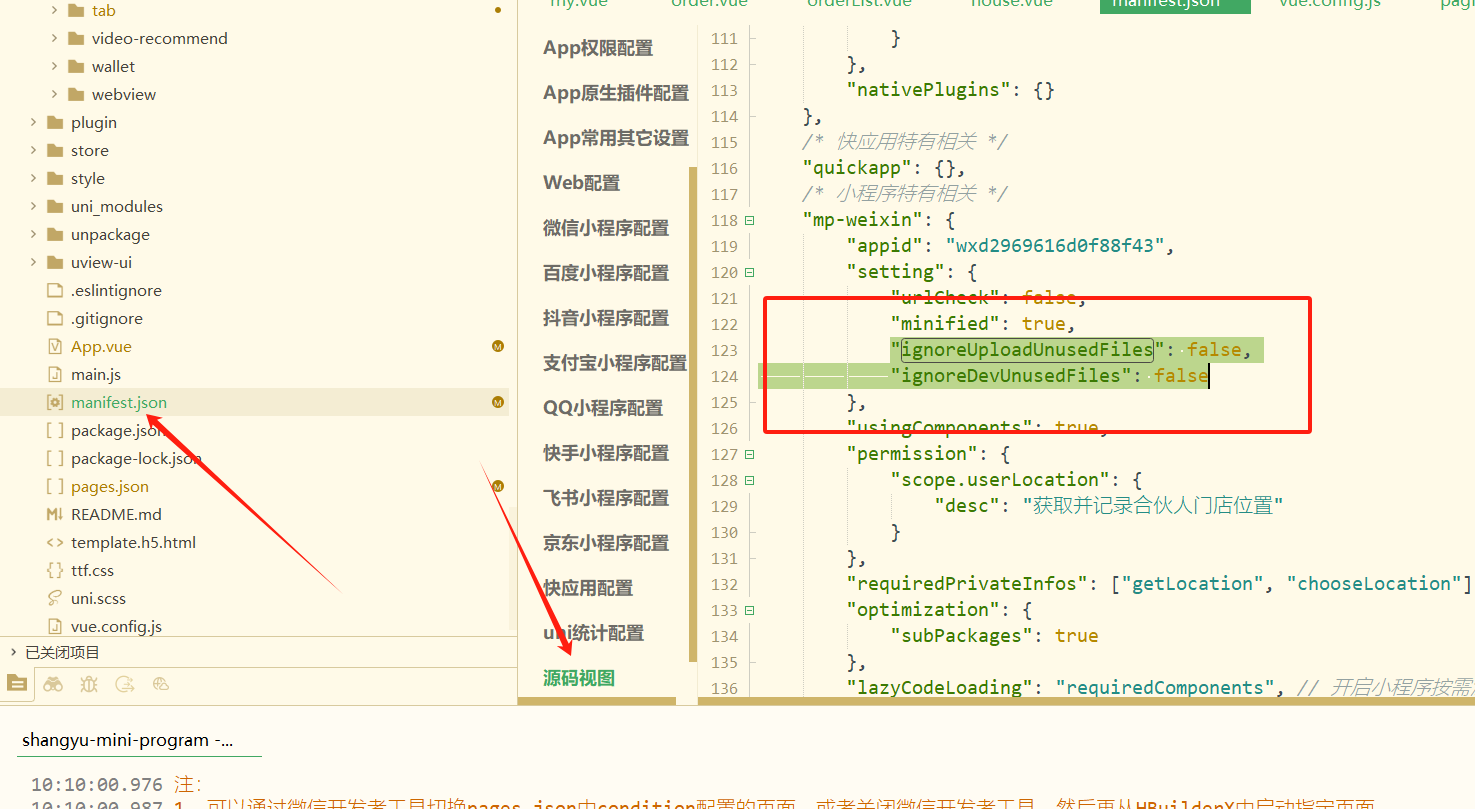Expand the video-recommend folder
The height and width of the screenshot is (809, 1475).
coord(54,38)
